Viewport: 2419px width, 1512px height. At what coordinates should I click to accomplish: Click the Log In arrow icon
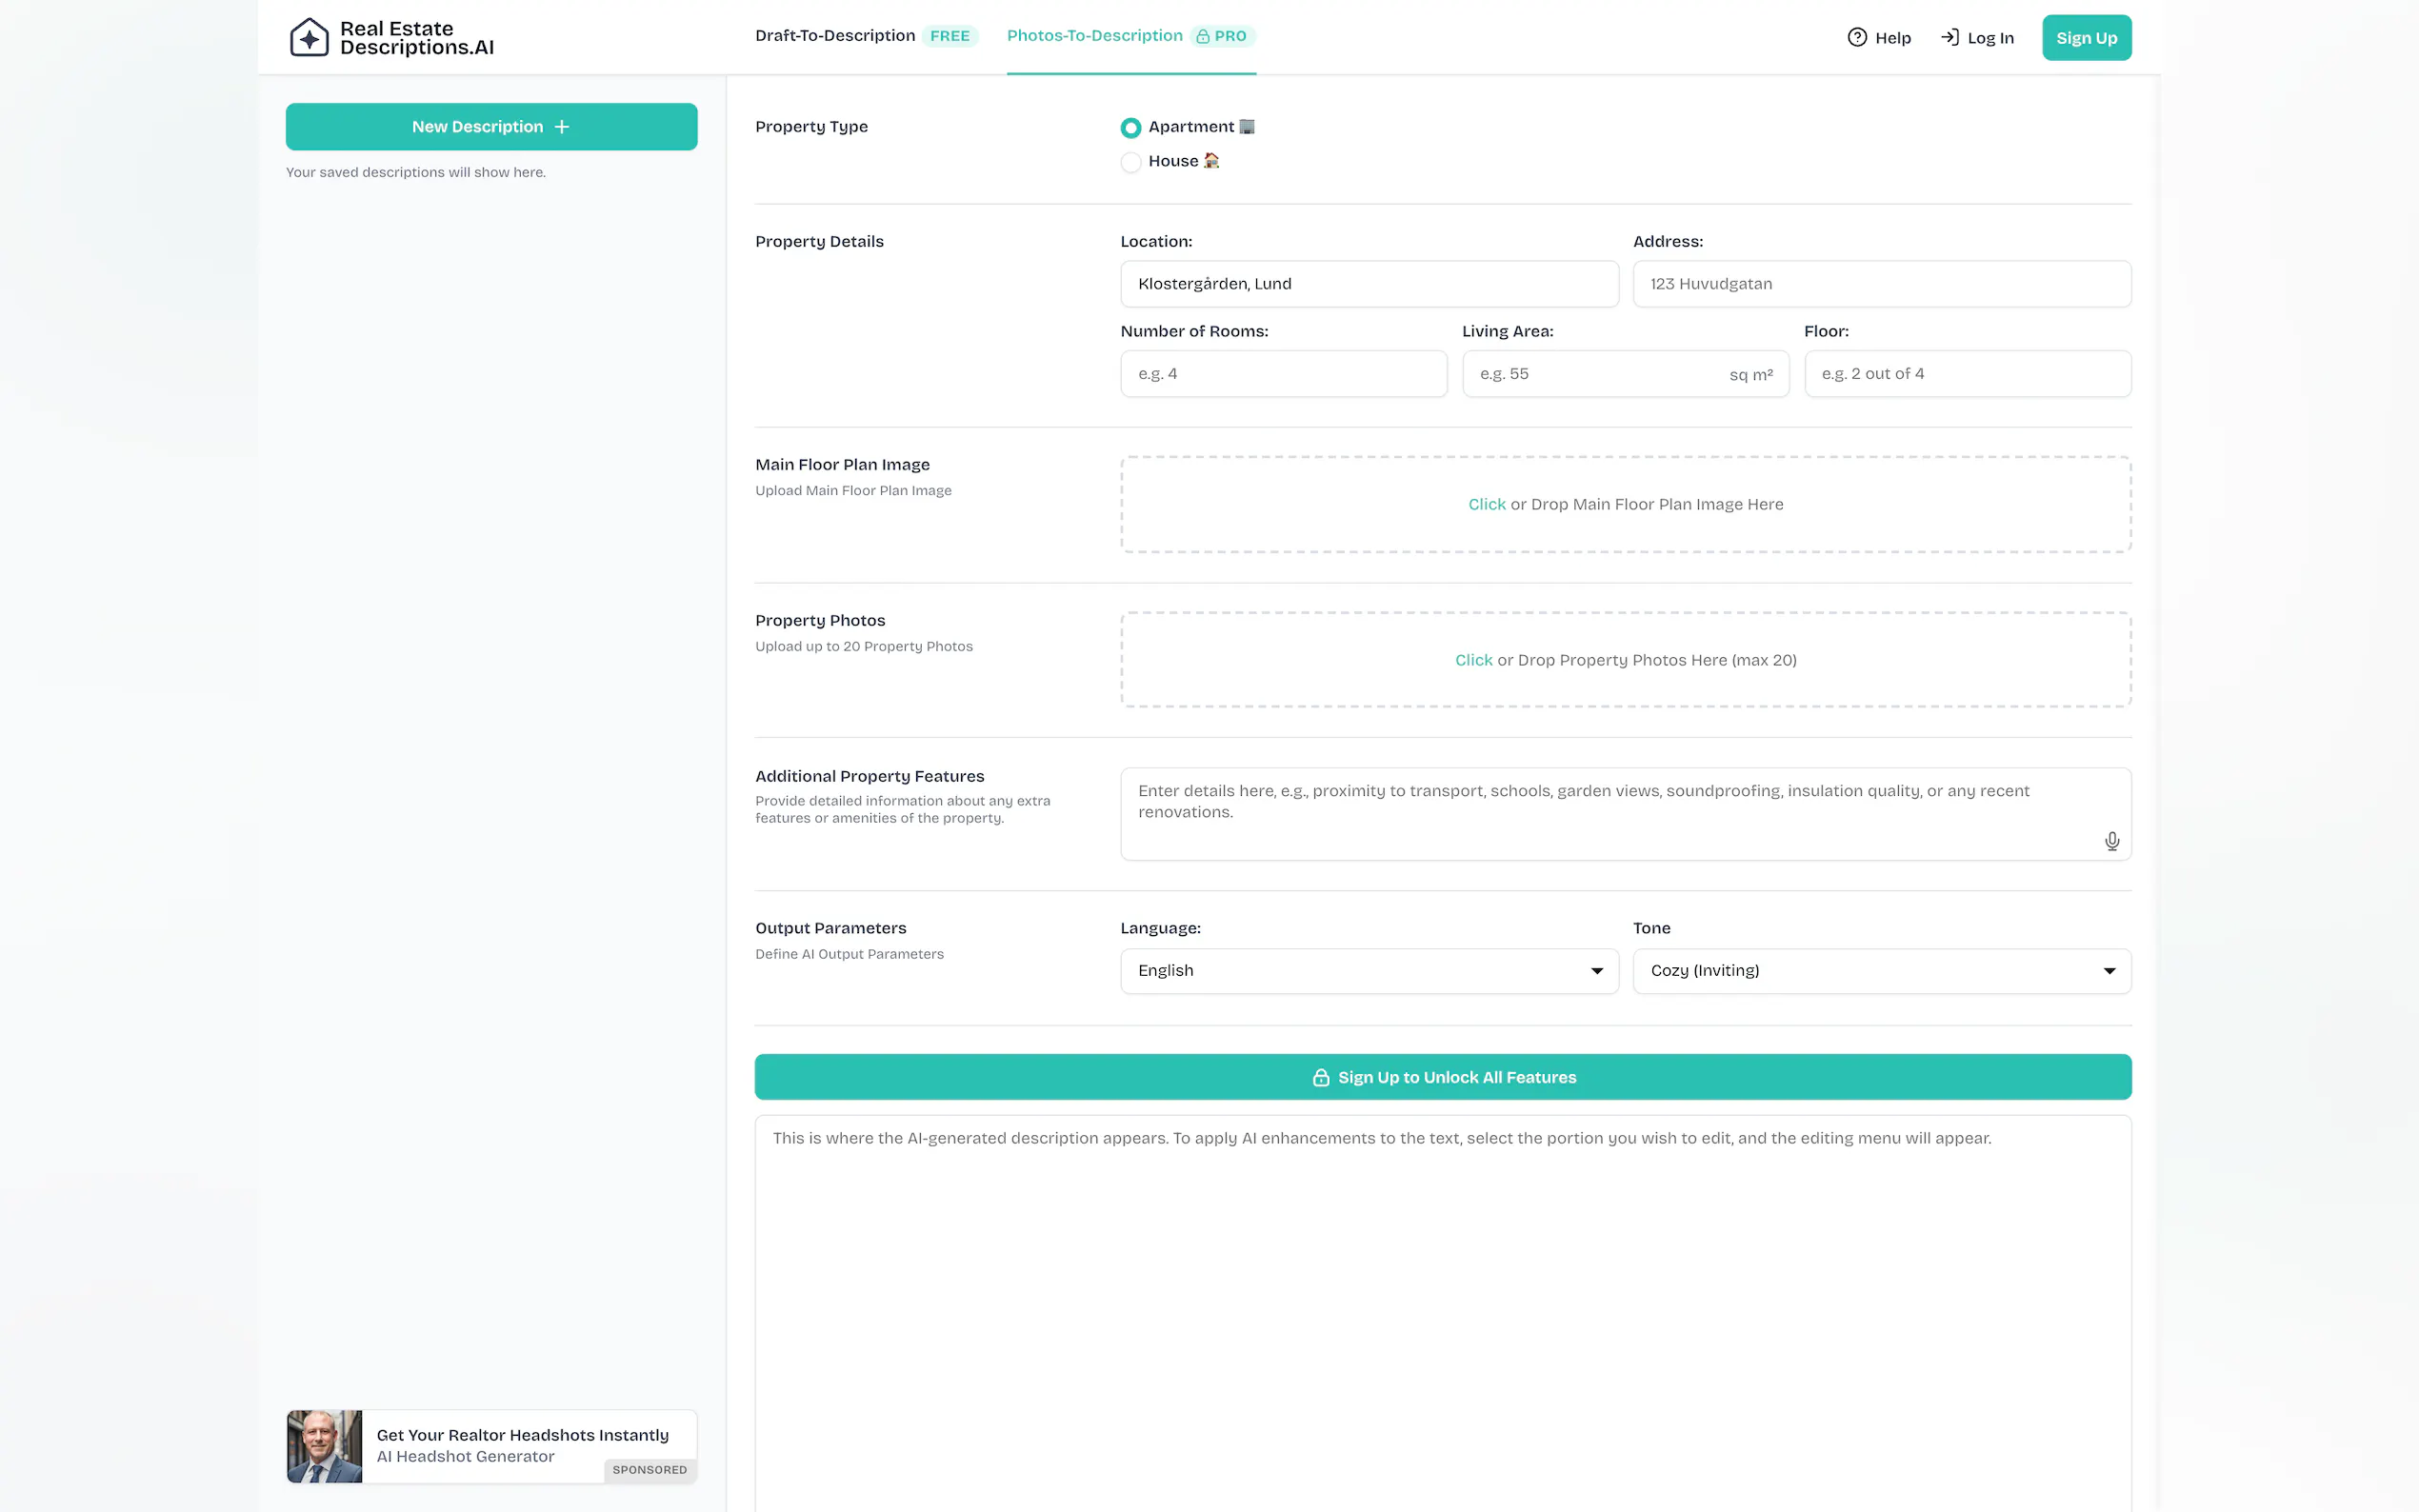click(x=1949, y=38)
